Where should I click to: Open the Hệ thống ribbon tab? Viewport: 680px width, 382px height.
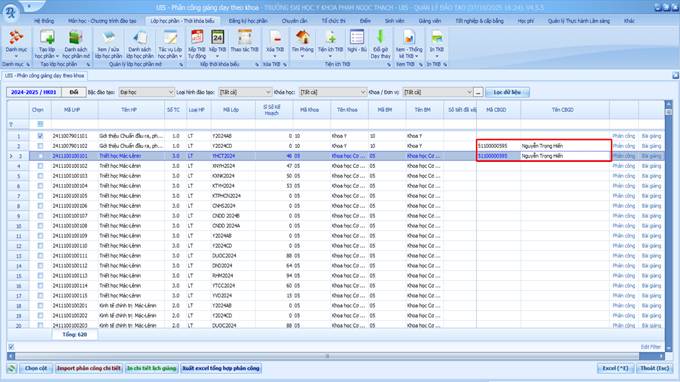coord(44,21)
